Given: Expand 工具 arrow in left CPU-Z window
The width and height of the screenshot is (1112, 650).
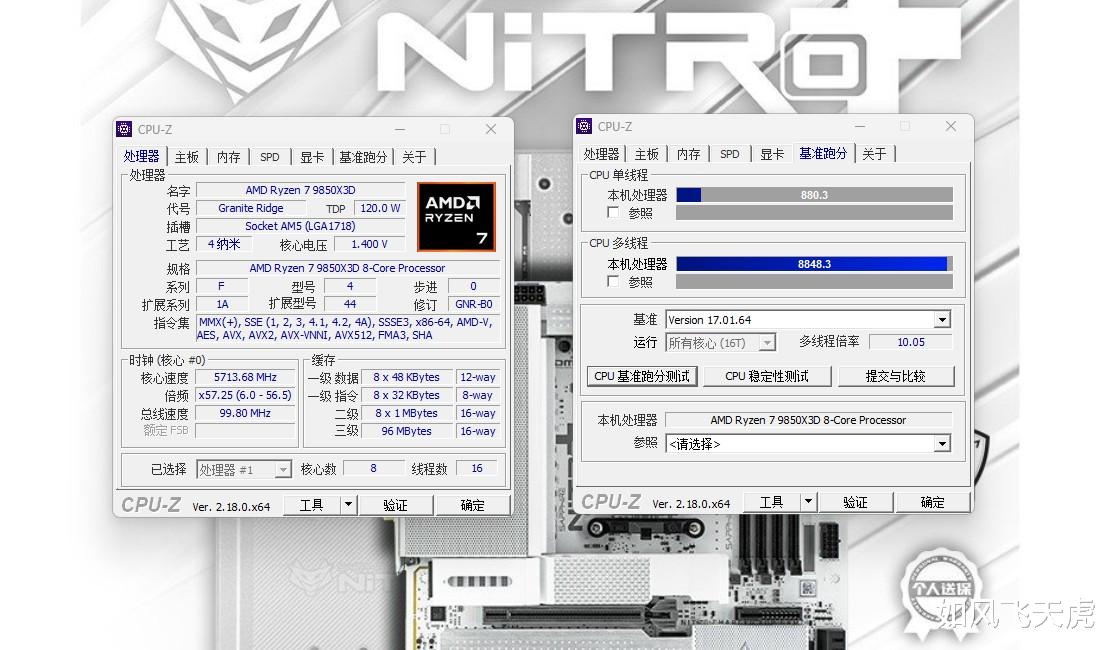Looking at the screenshot, I should (348, 505).
